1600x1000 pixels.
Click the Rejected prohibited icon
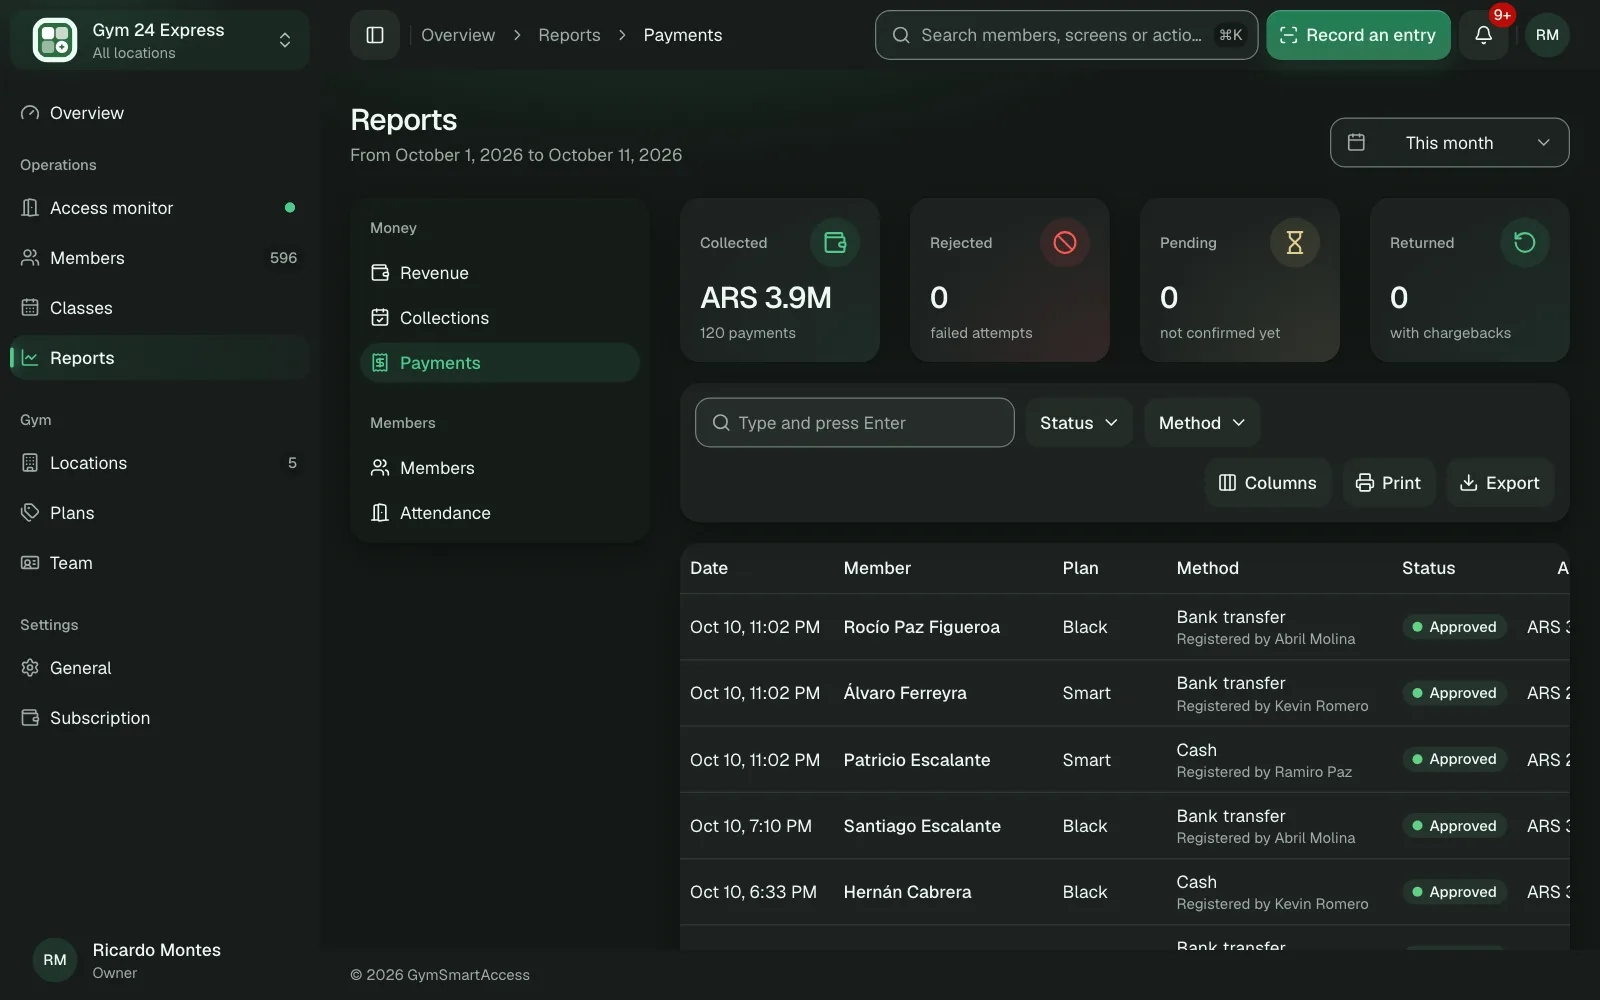tap(1065, 242)
